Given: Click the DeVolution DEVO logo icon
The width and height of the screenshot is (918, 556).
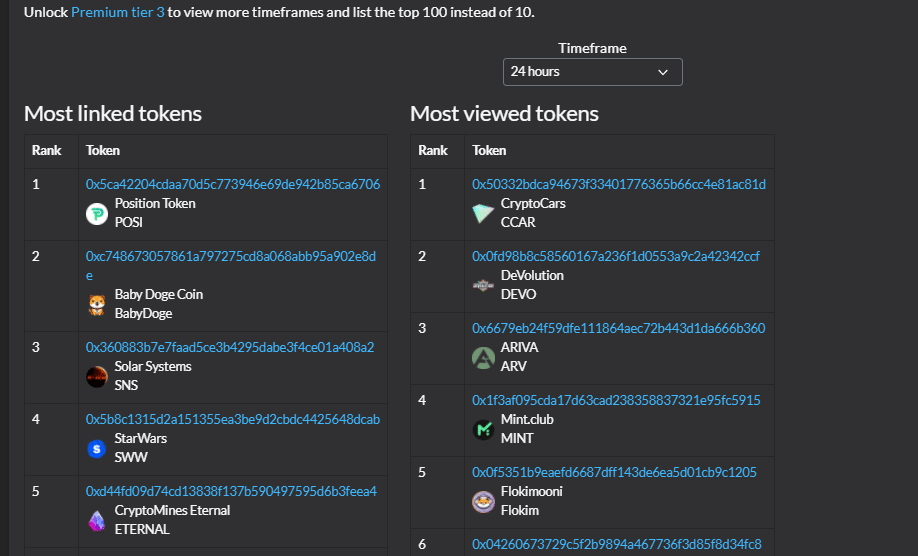Looking at the screenshot, I should (483, 286).
